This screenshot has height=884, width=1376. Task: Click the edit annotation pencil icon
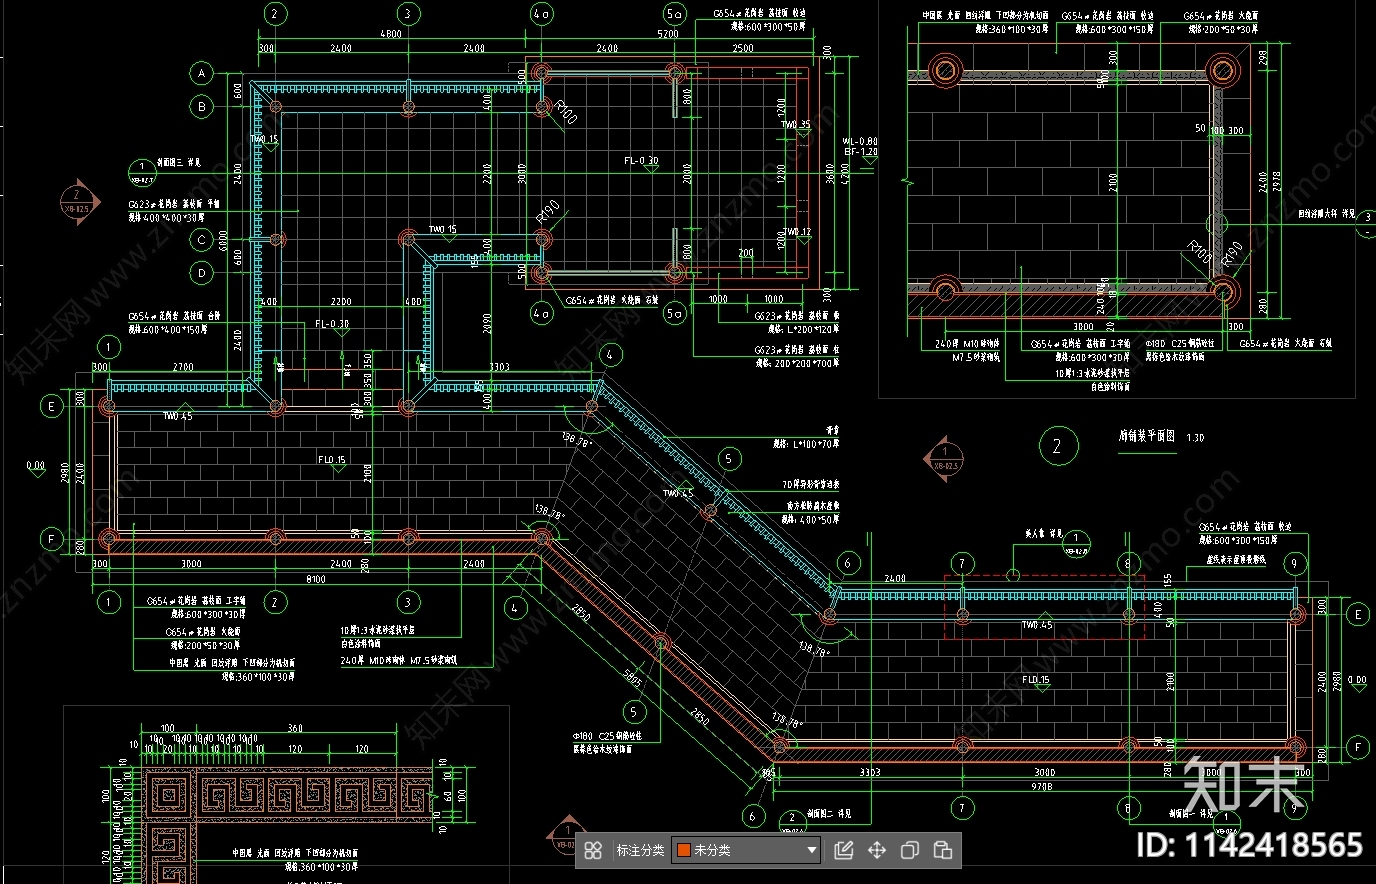pos(844,850)
